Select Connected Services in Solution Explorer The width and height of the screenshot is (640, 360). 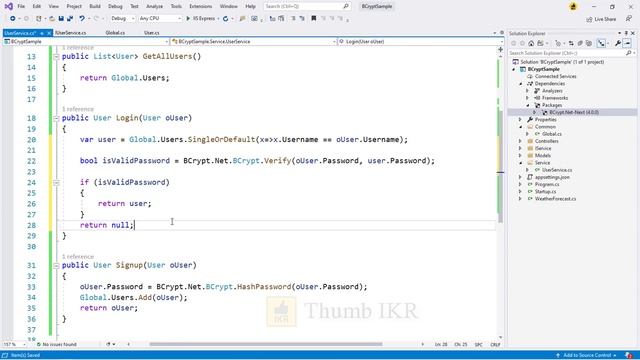[x=555, y=76]
